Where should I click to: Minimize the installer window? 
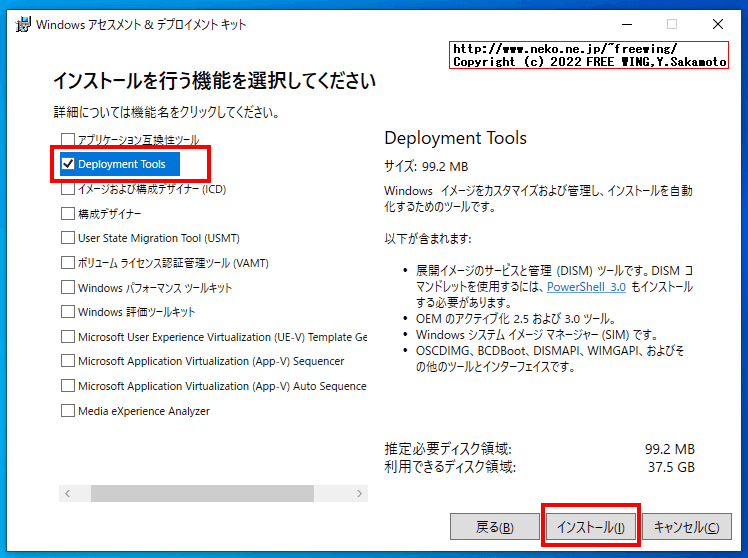point(627,24)
